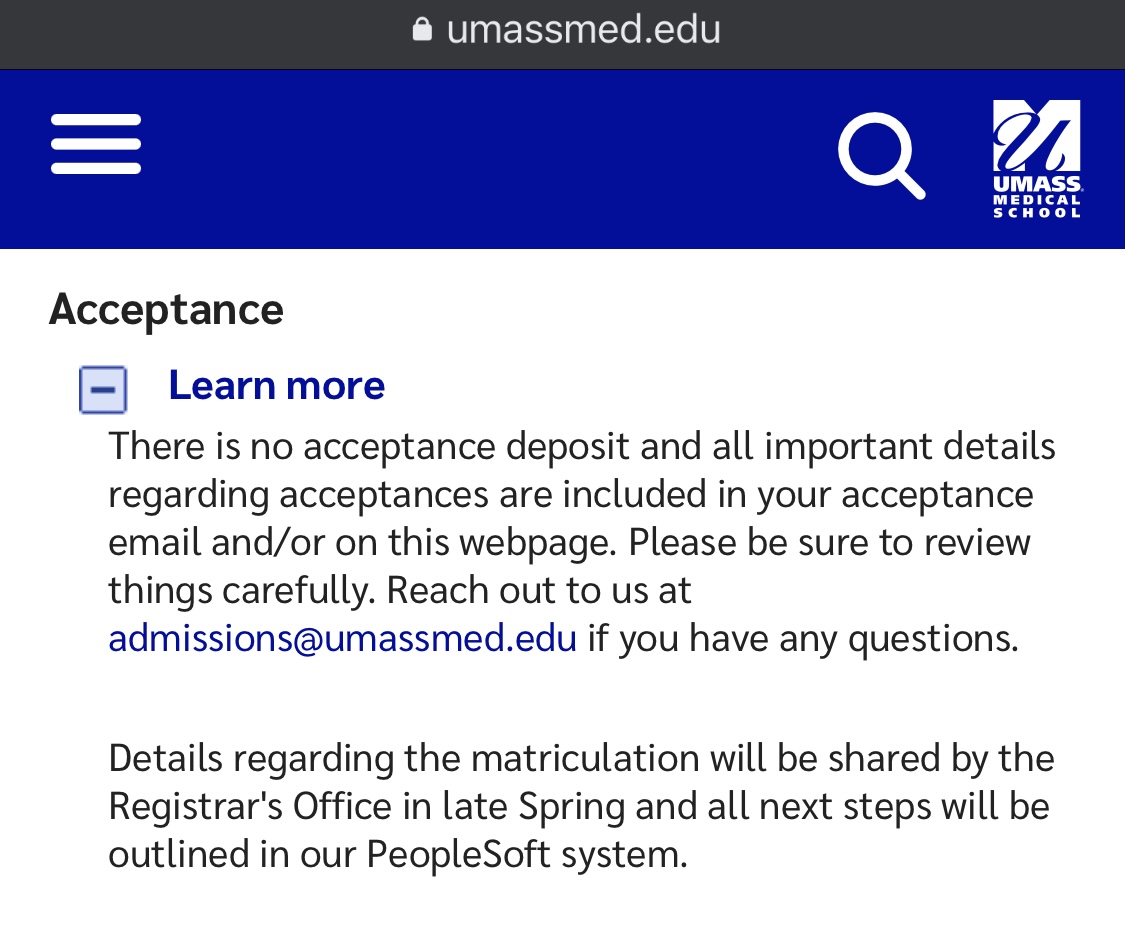Go home via the UMass Medical School logo
Screen dimensions: 1125x951
pos(1037,159)
